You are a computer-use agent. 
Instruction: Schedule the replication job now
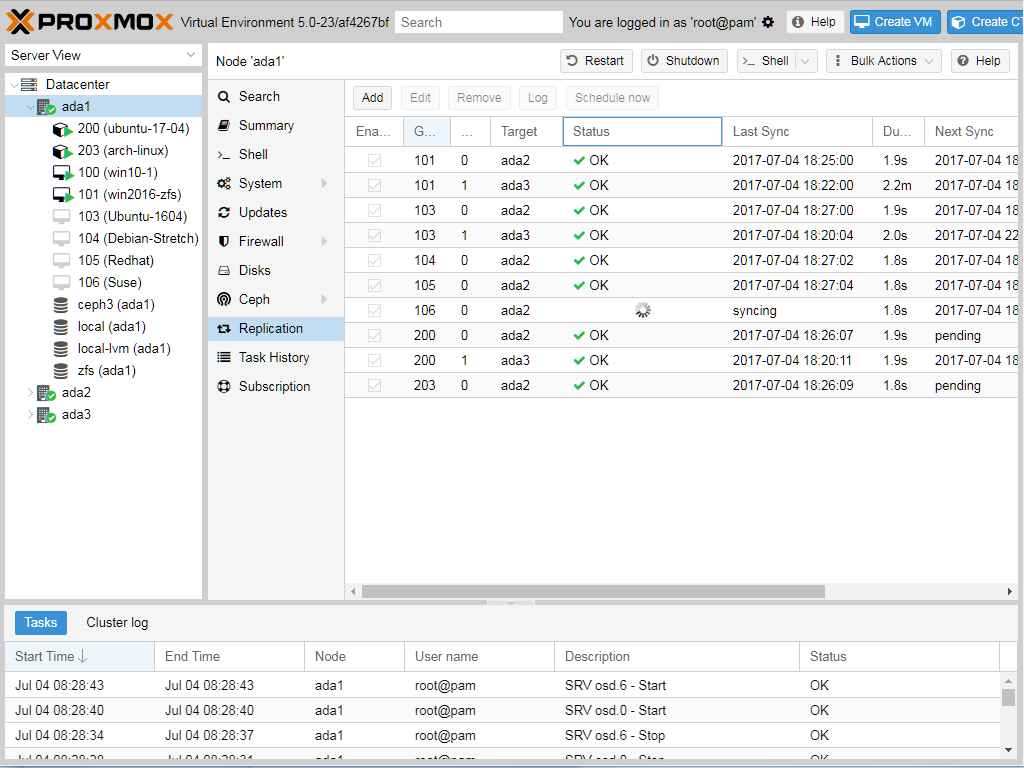(x=611, y=97)
